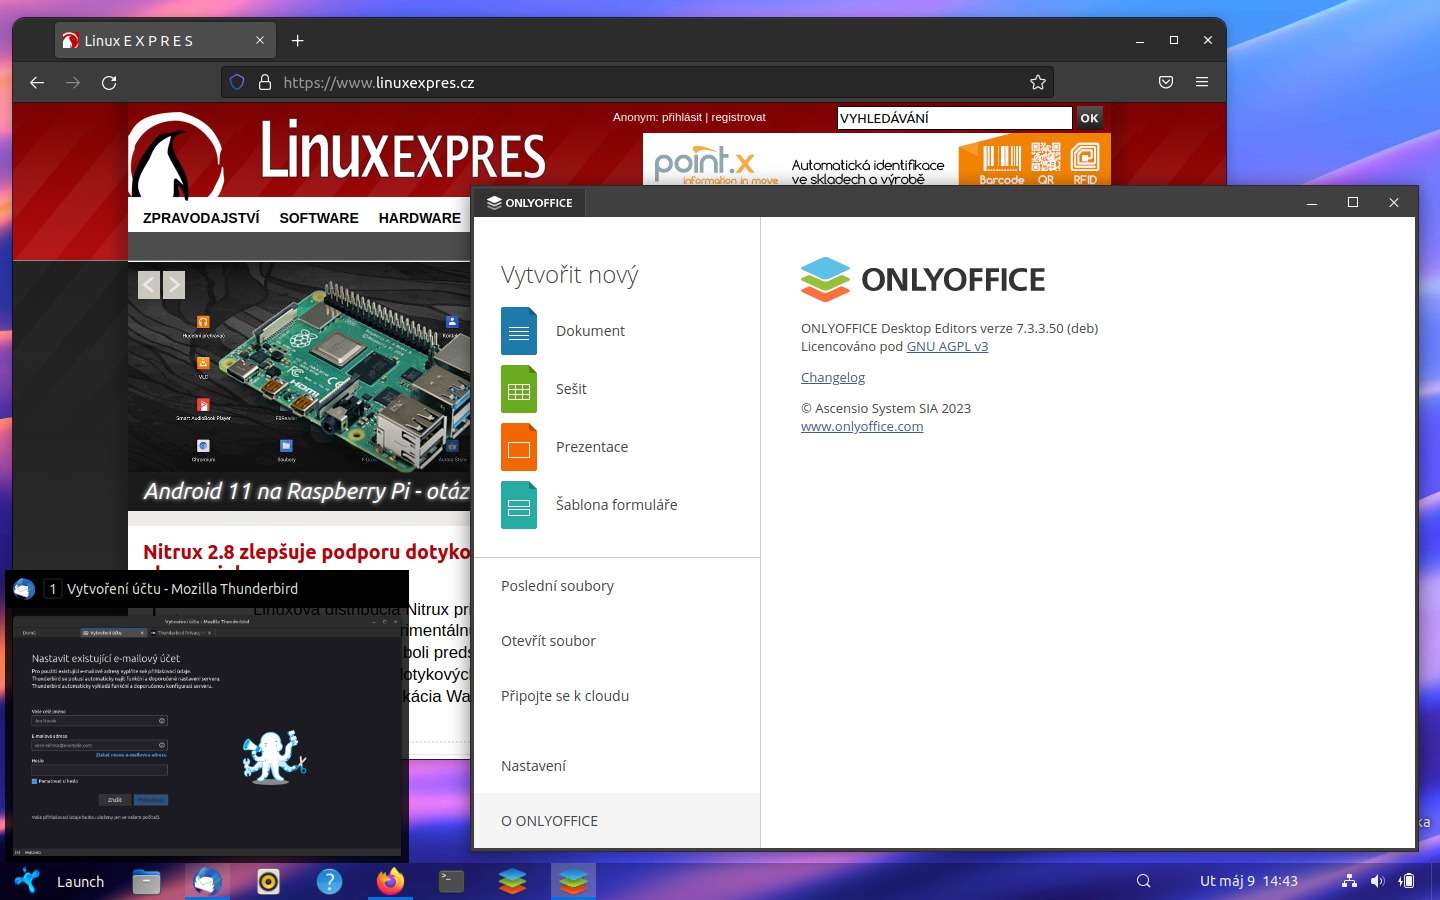Open the Changelog link

[x=833, y=378]
